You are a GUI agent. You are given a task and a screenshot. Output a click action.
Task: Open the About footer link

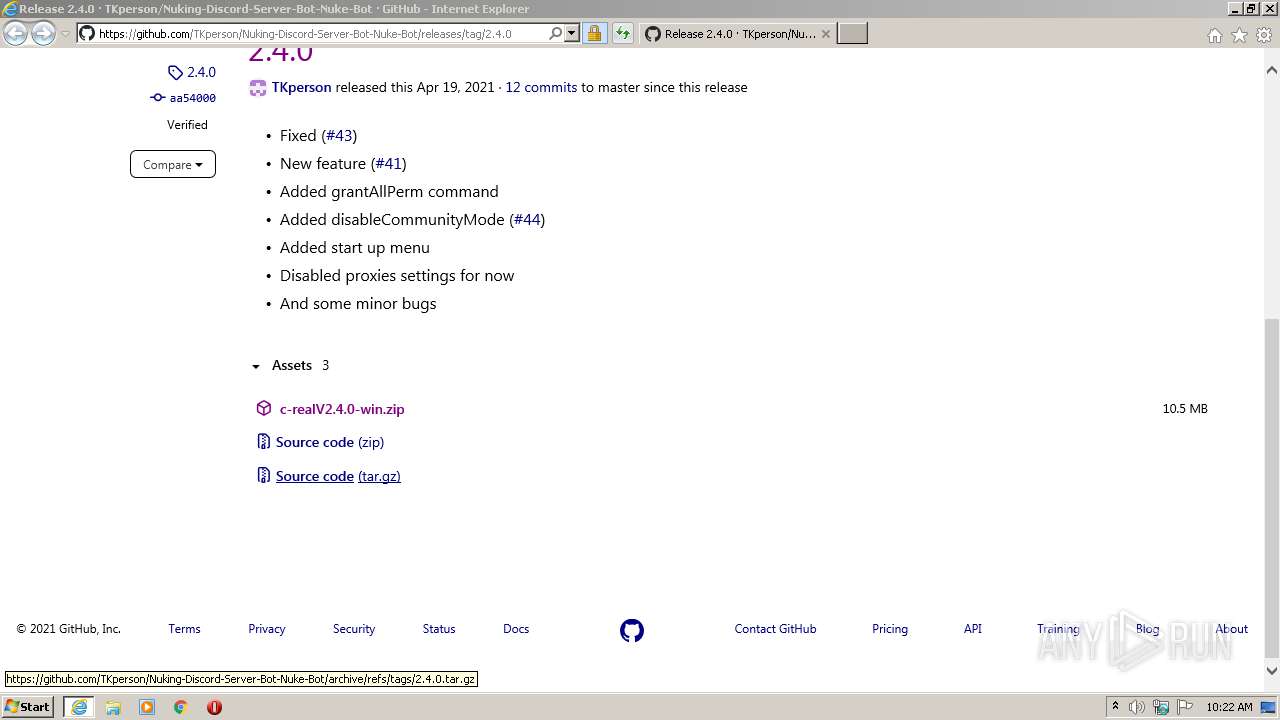(1232, 629)
